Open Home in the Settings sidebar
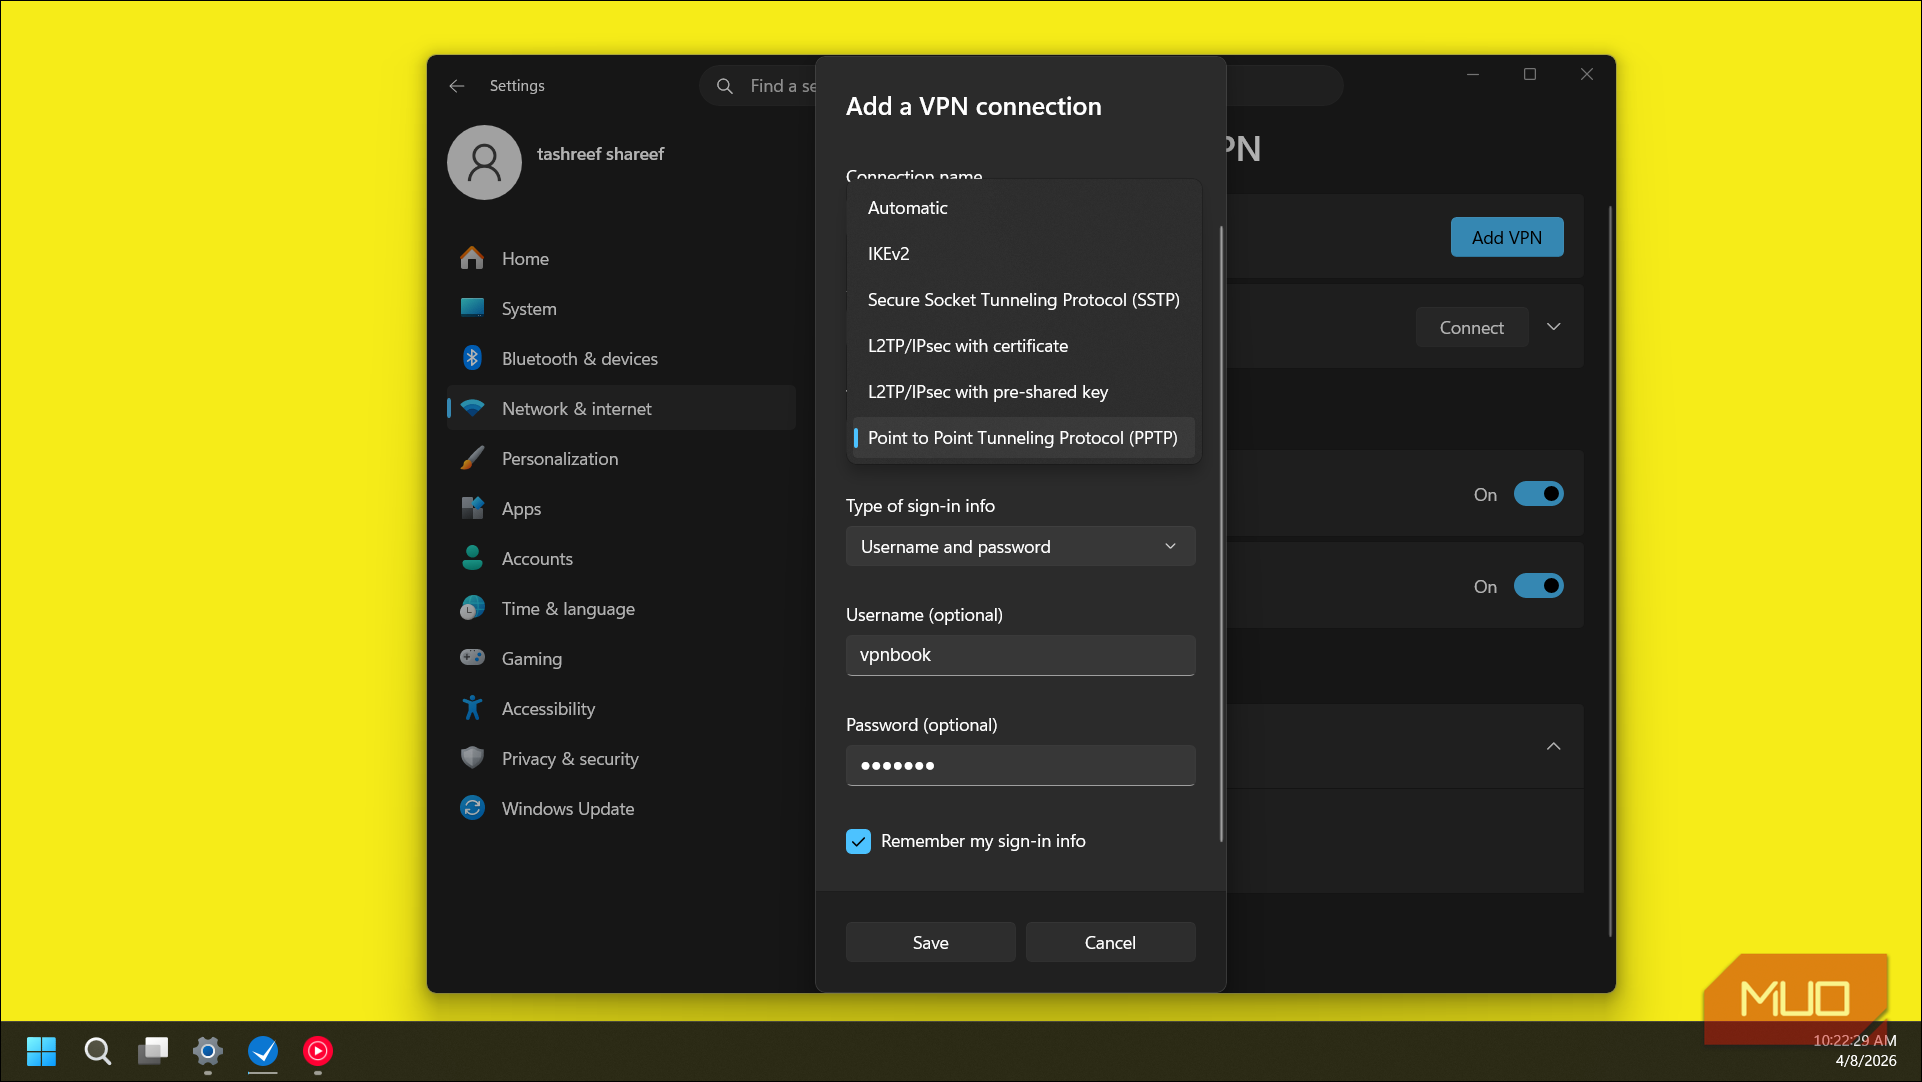Viewport: 1922px width, 1082px height. (x=620, y=259)
